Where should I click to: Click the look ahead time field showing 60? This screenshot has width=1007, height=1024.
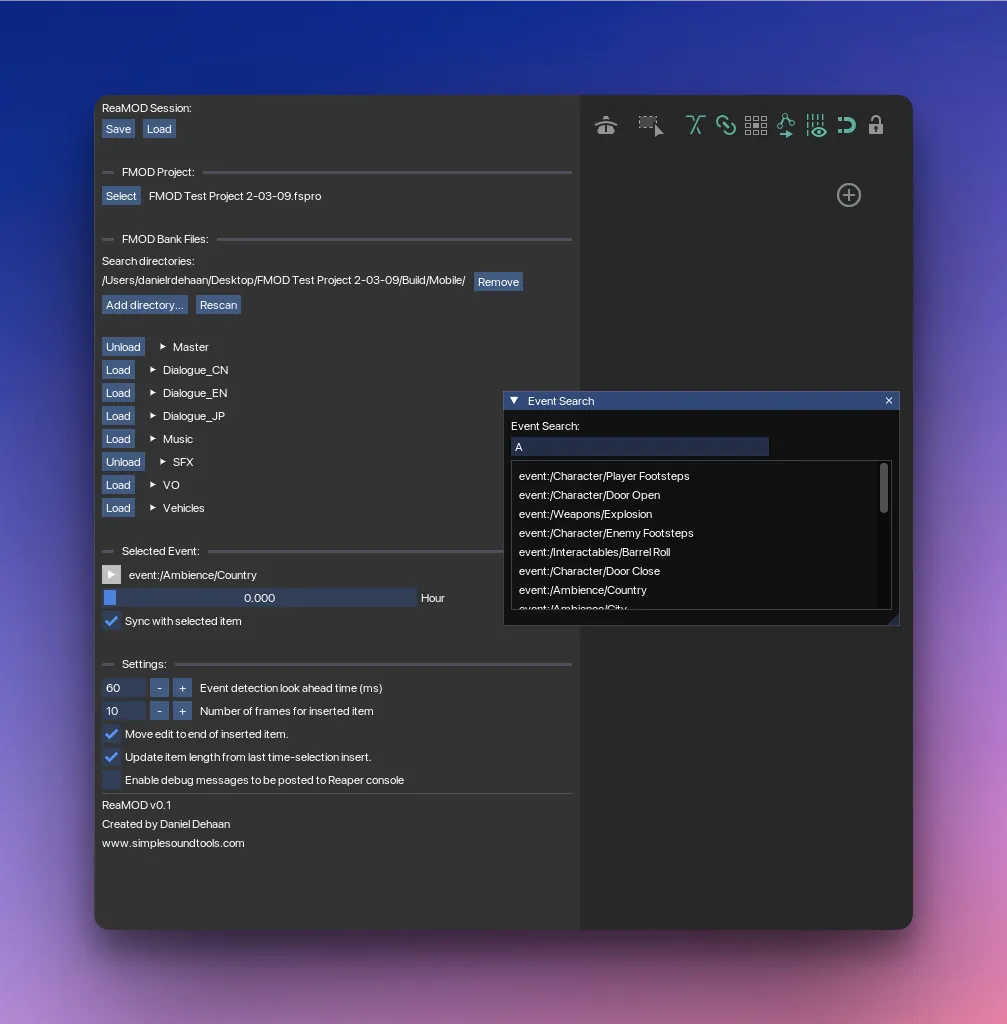tap(124, 688)
